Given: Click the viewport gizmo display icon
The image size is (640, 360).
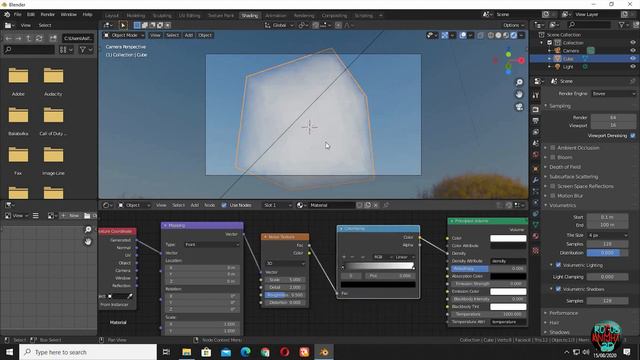Looking at the screenshot, I should click(x=444, y=36).
